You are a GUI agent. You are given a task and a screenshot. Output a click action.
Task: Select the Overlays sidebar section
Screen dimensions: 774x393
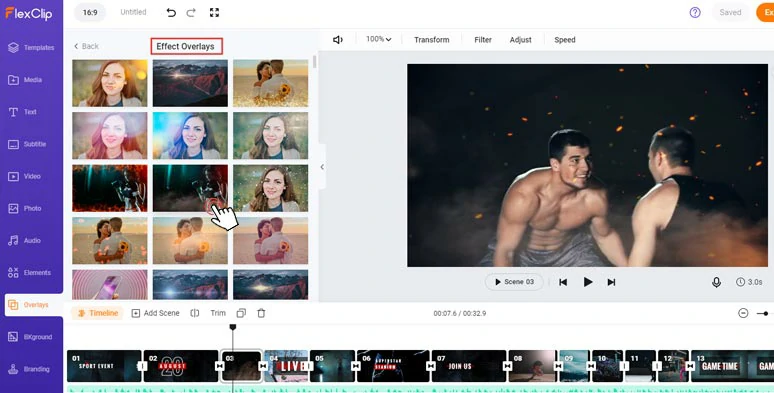tap(34, 305)
